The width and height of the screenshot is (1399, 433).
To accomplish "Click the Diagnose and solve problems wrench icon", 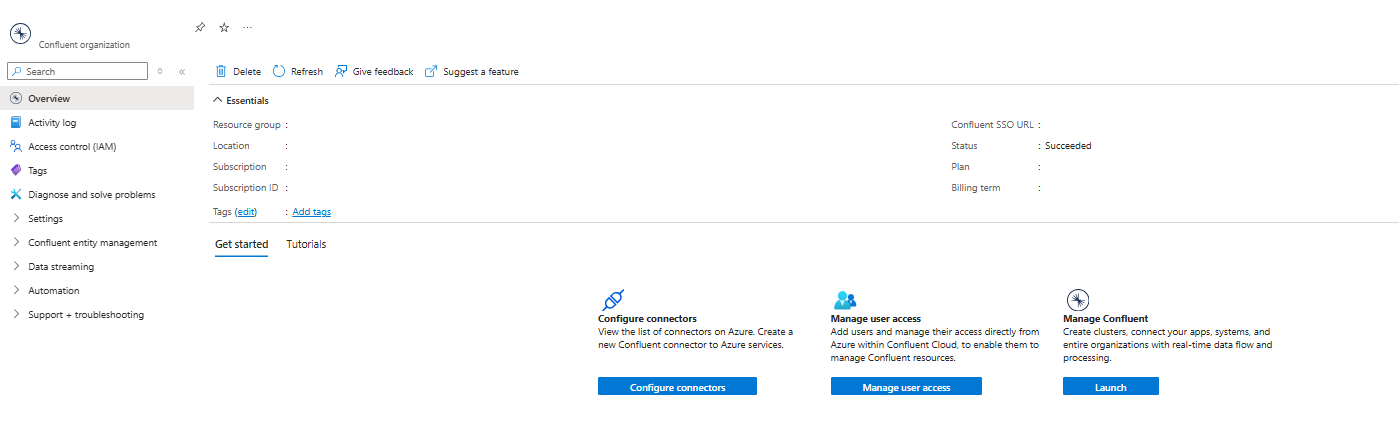I will click(16, 194).
